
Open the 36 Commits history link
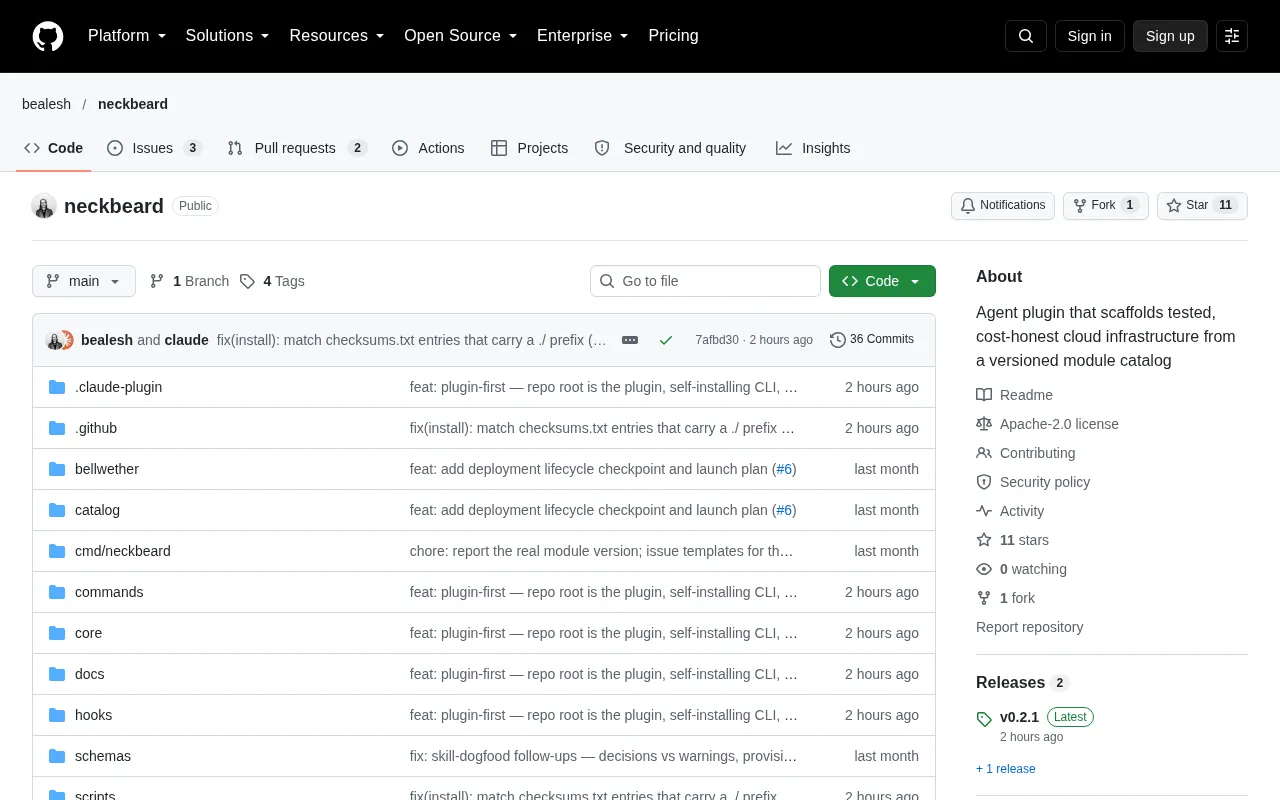(x=872, y=340)
